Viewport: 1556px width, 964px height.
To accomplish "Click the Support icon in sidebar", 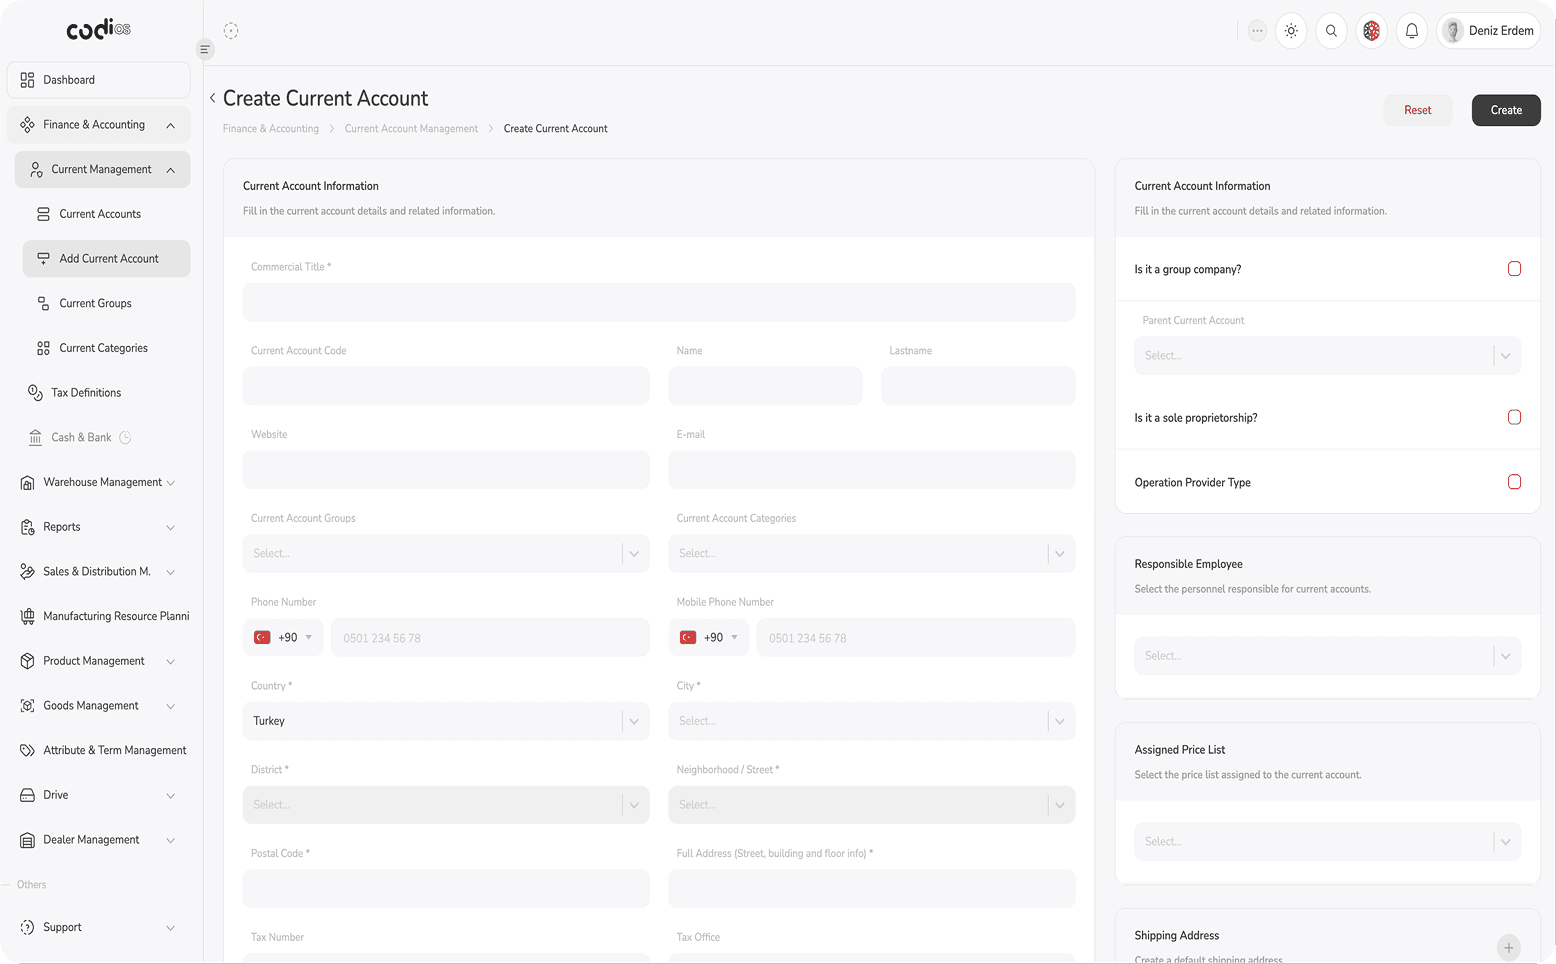I will (27, 928).
